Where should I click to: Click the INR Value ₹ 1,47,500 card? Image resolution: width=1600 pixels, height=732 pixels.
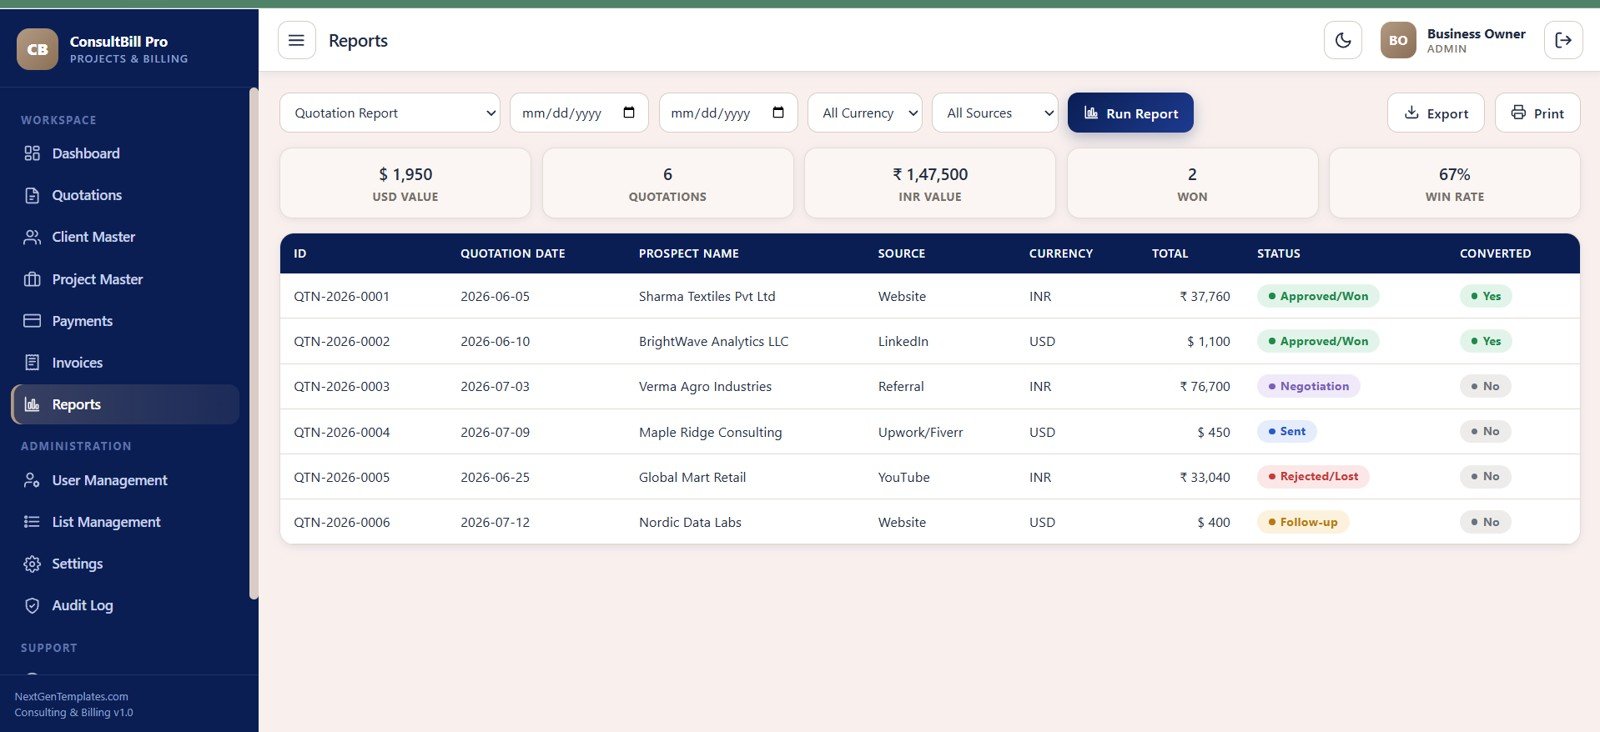click(x=930, y=183)
